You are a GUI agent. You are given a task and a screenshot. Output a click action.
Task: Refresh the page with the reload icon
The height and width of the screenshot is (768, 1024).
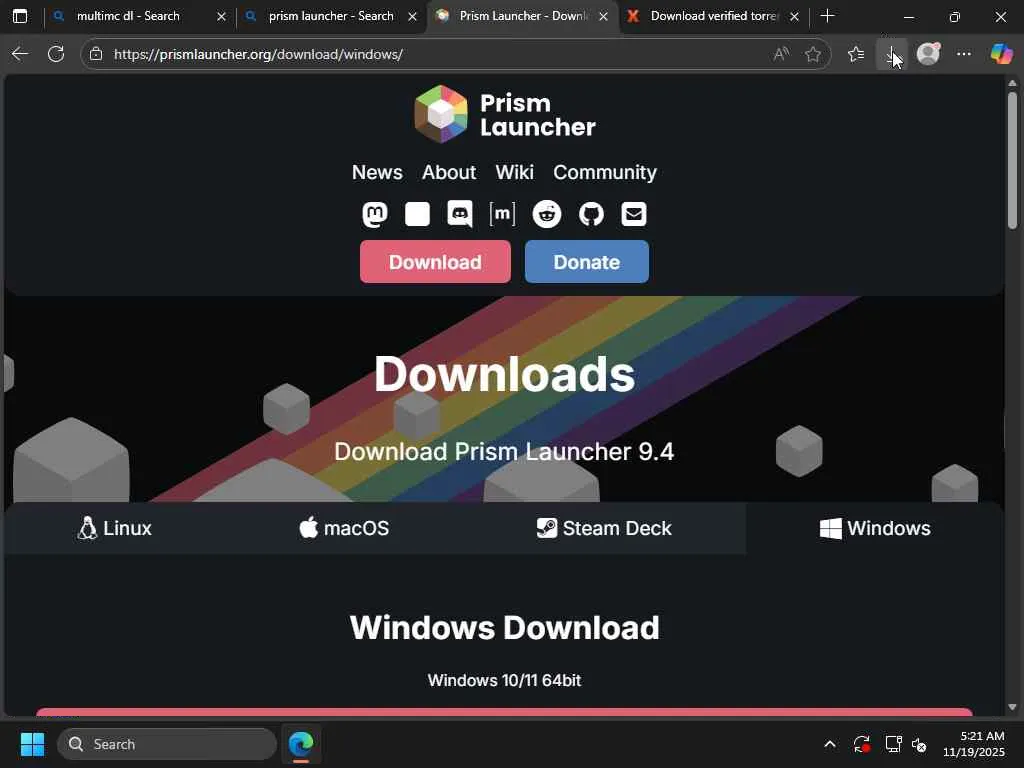click(56, 54)
